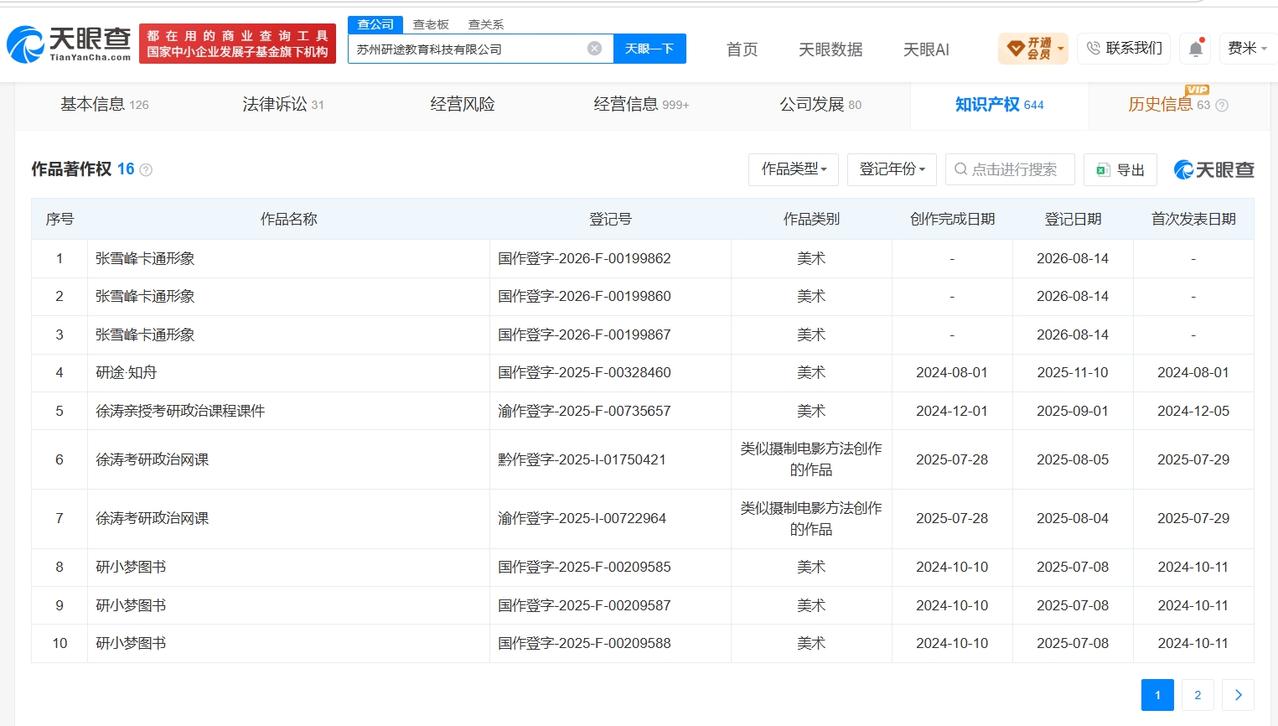This screenshot has width=1278, height=726.
Task: Open 天眼数据 navigation link
Action: (830, 49)
